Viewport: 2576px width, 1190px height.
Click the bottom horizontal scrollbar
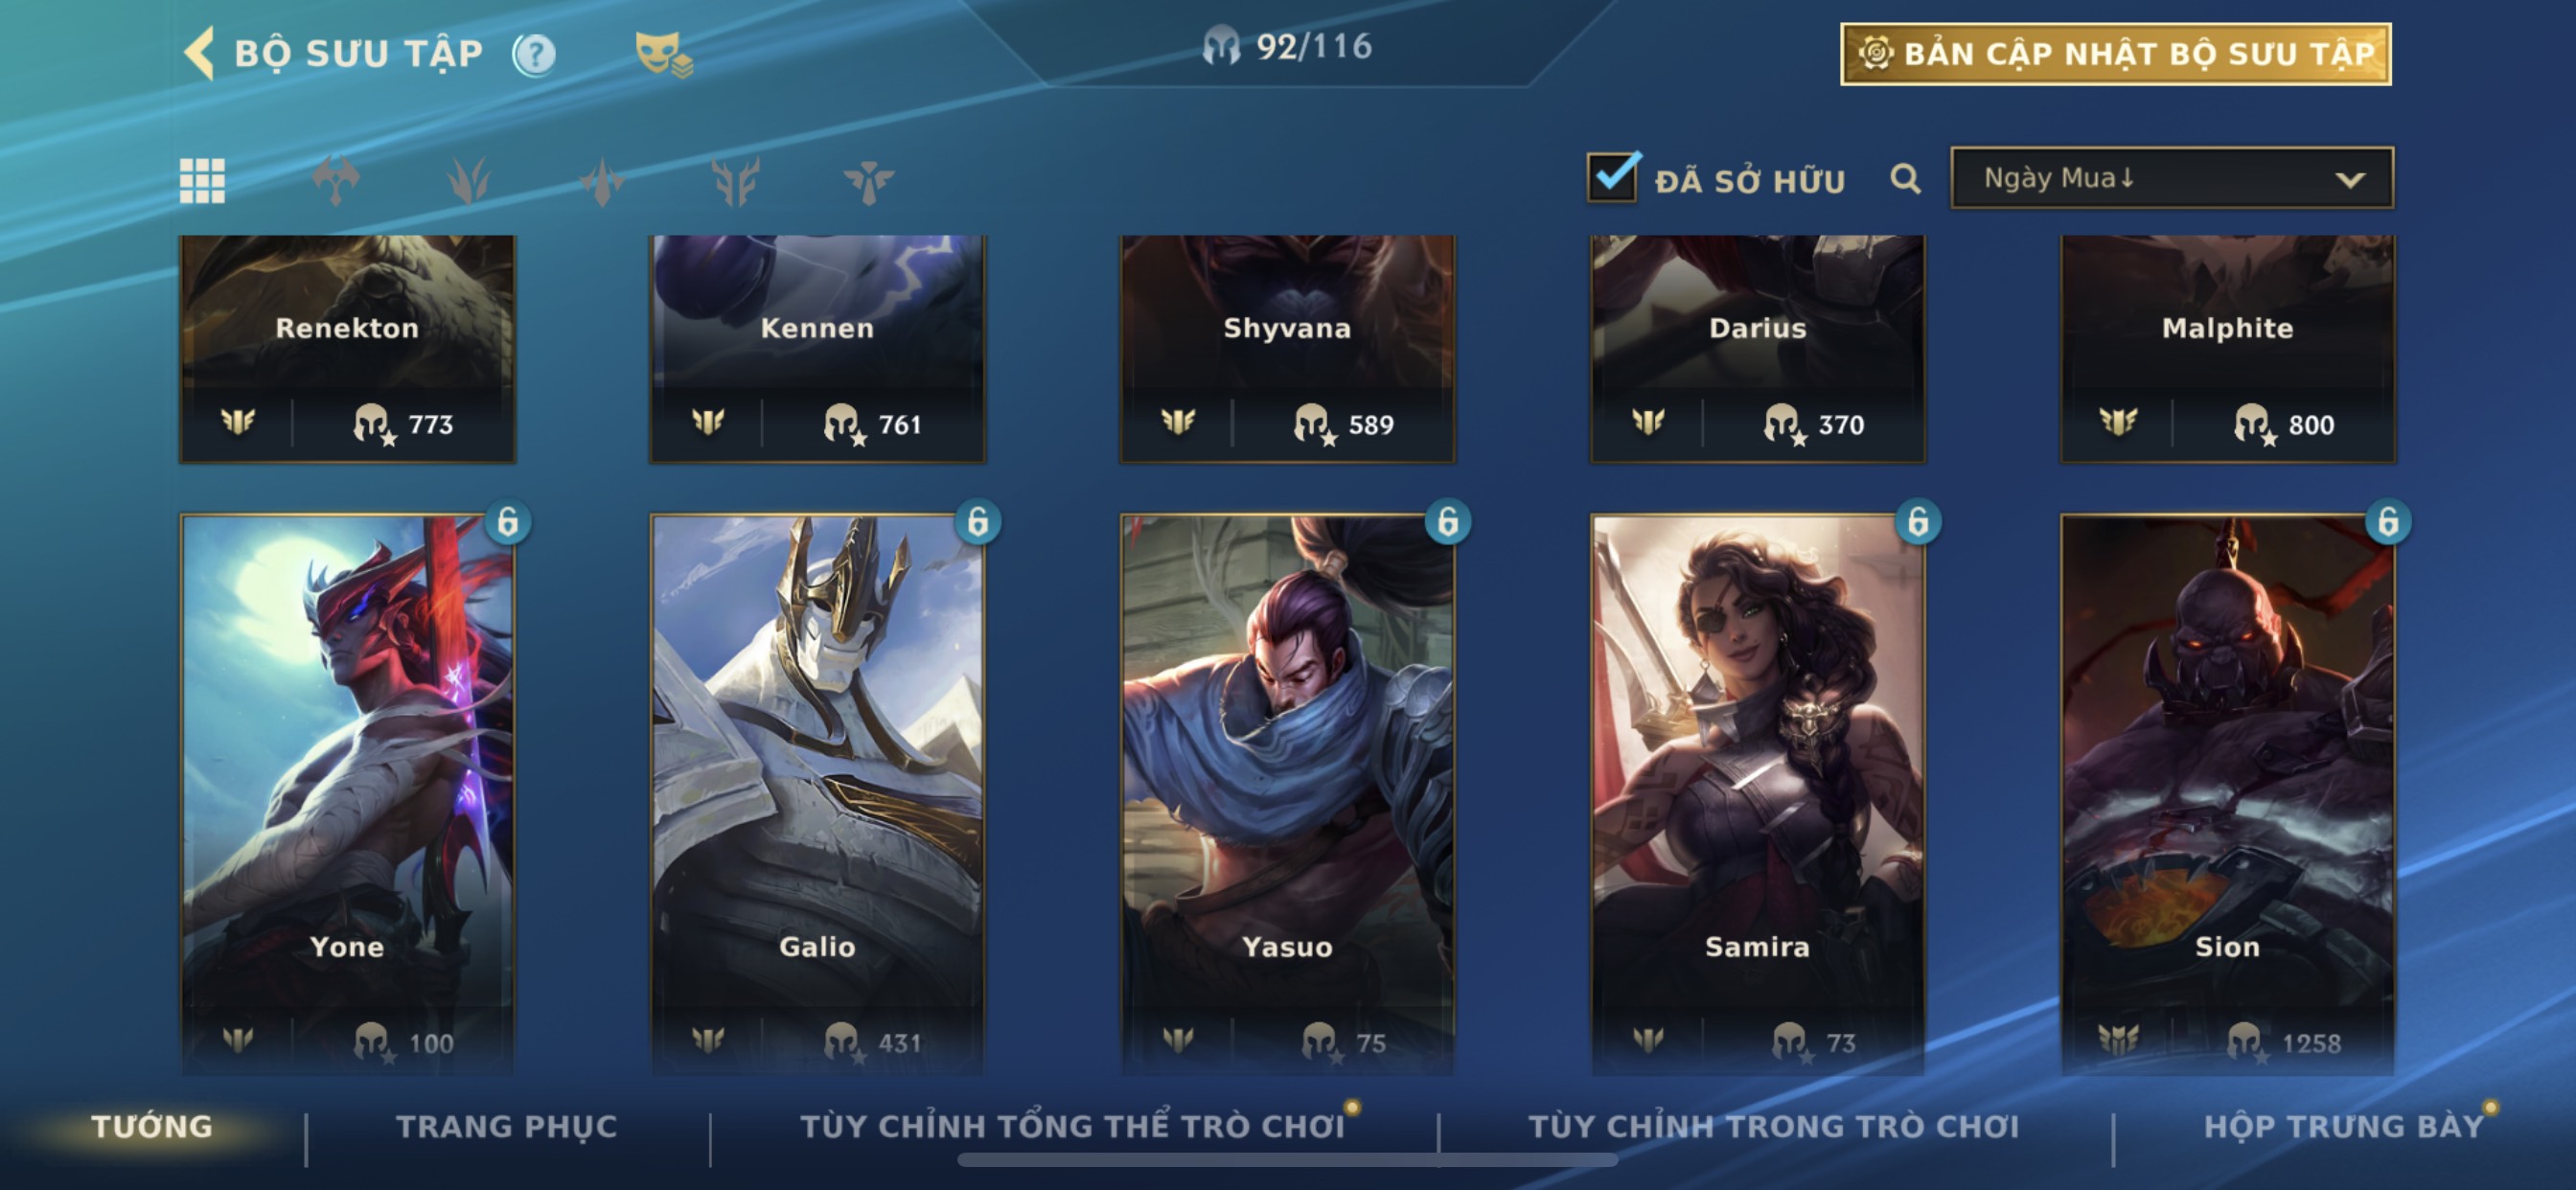1287,1160
